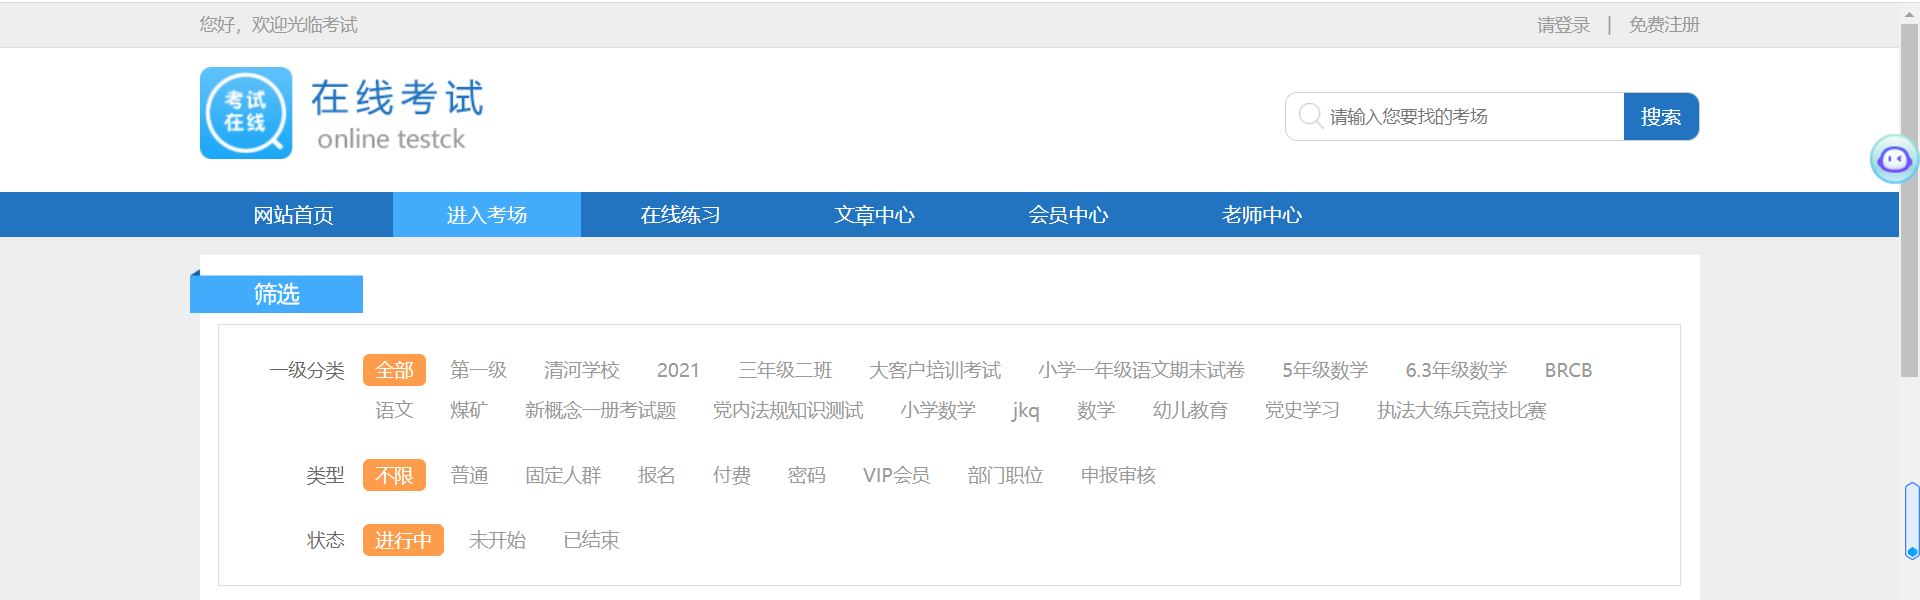Viewport: 1920px width, 600px height.
Task: Switch to 在线练习 navigation tab
Action: click(680, 215)
